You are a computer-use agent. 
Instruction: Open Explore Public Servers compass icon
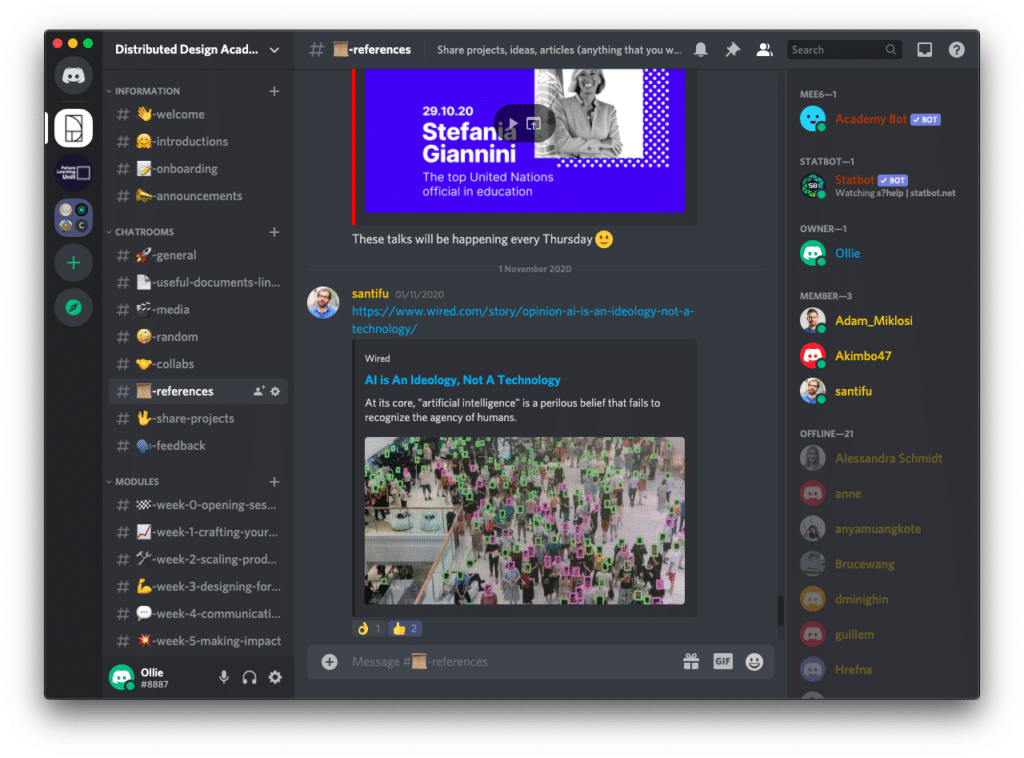[x=74, y=307]
